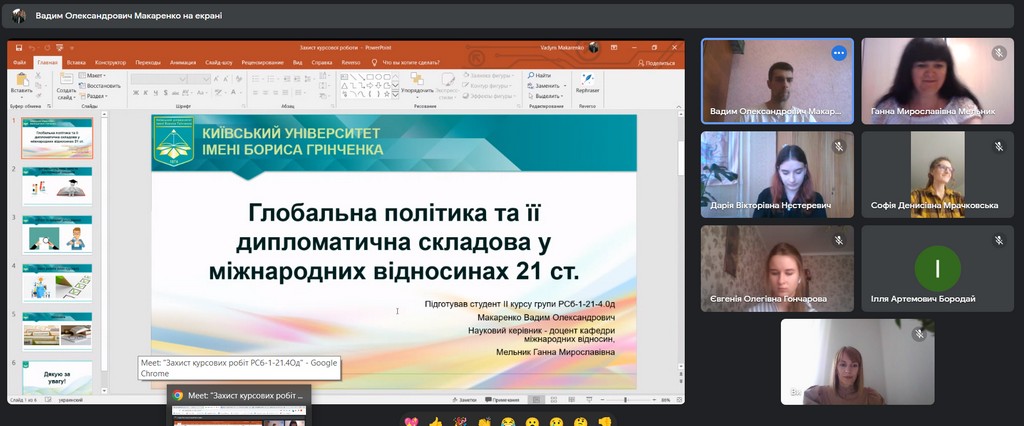Click the Поделиться share button
The width and height of the screenshot is (1024, 426).
[x=657, y=62]
